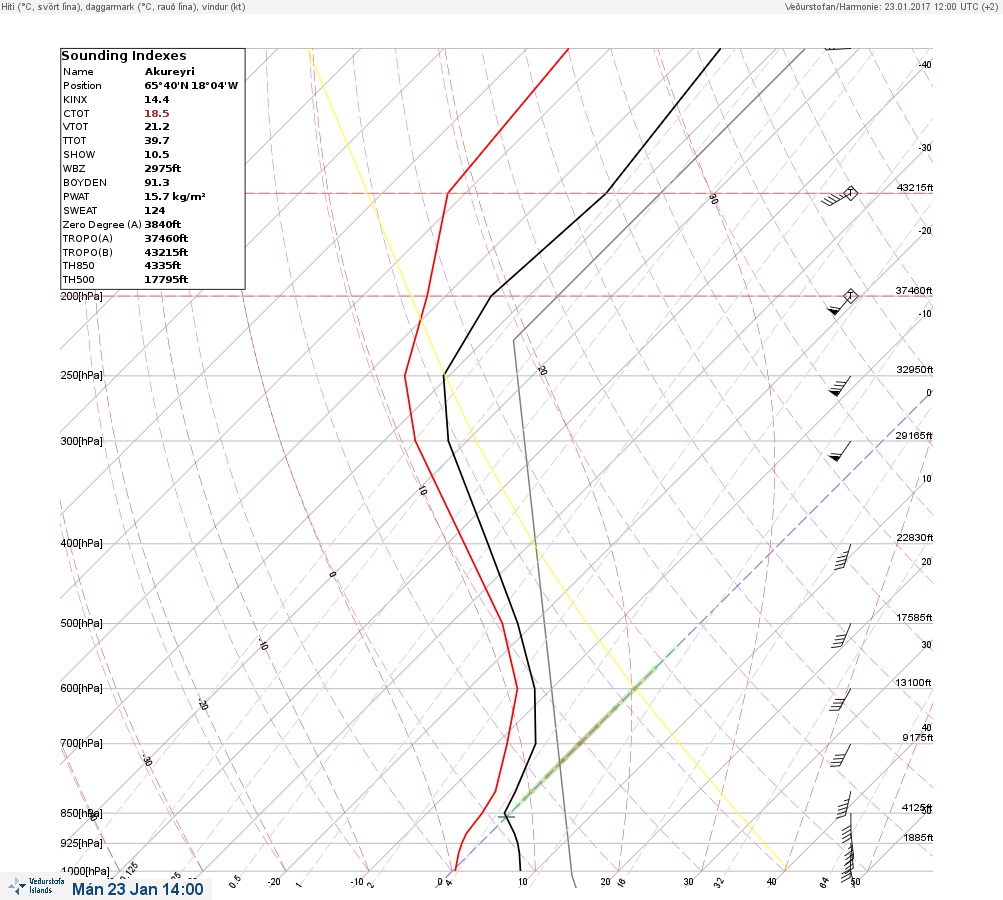Click the 200[hPa] pressure label

click(81, 296)
